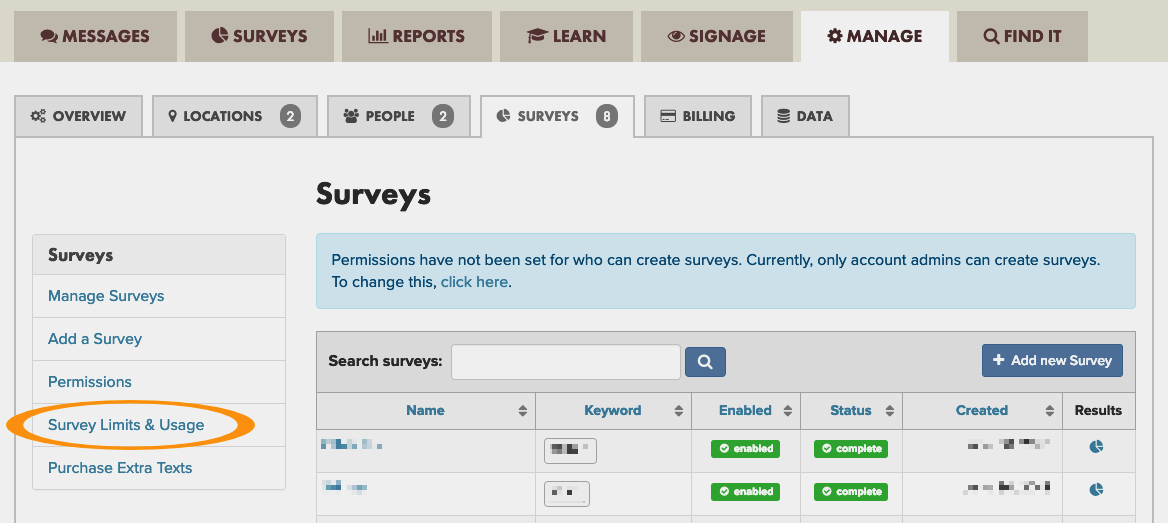Screen dimensions: 1168x523
Task: Select the Billing card sub-tab
Action: tap(697, 116)
